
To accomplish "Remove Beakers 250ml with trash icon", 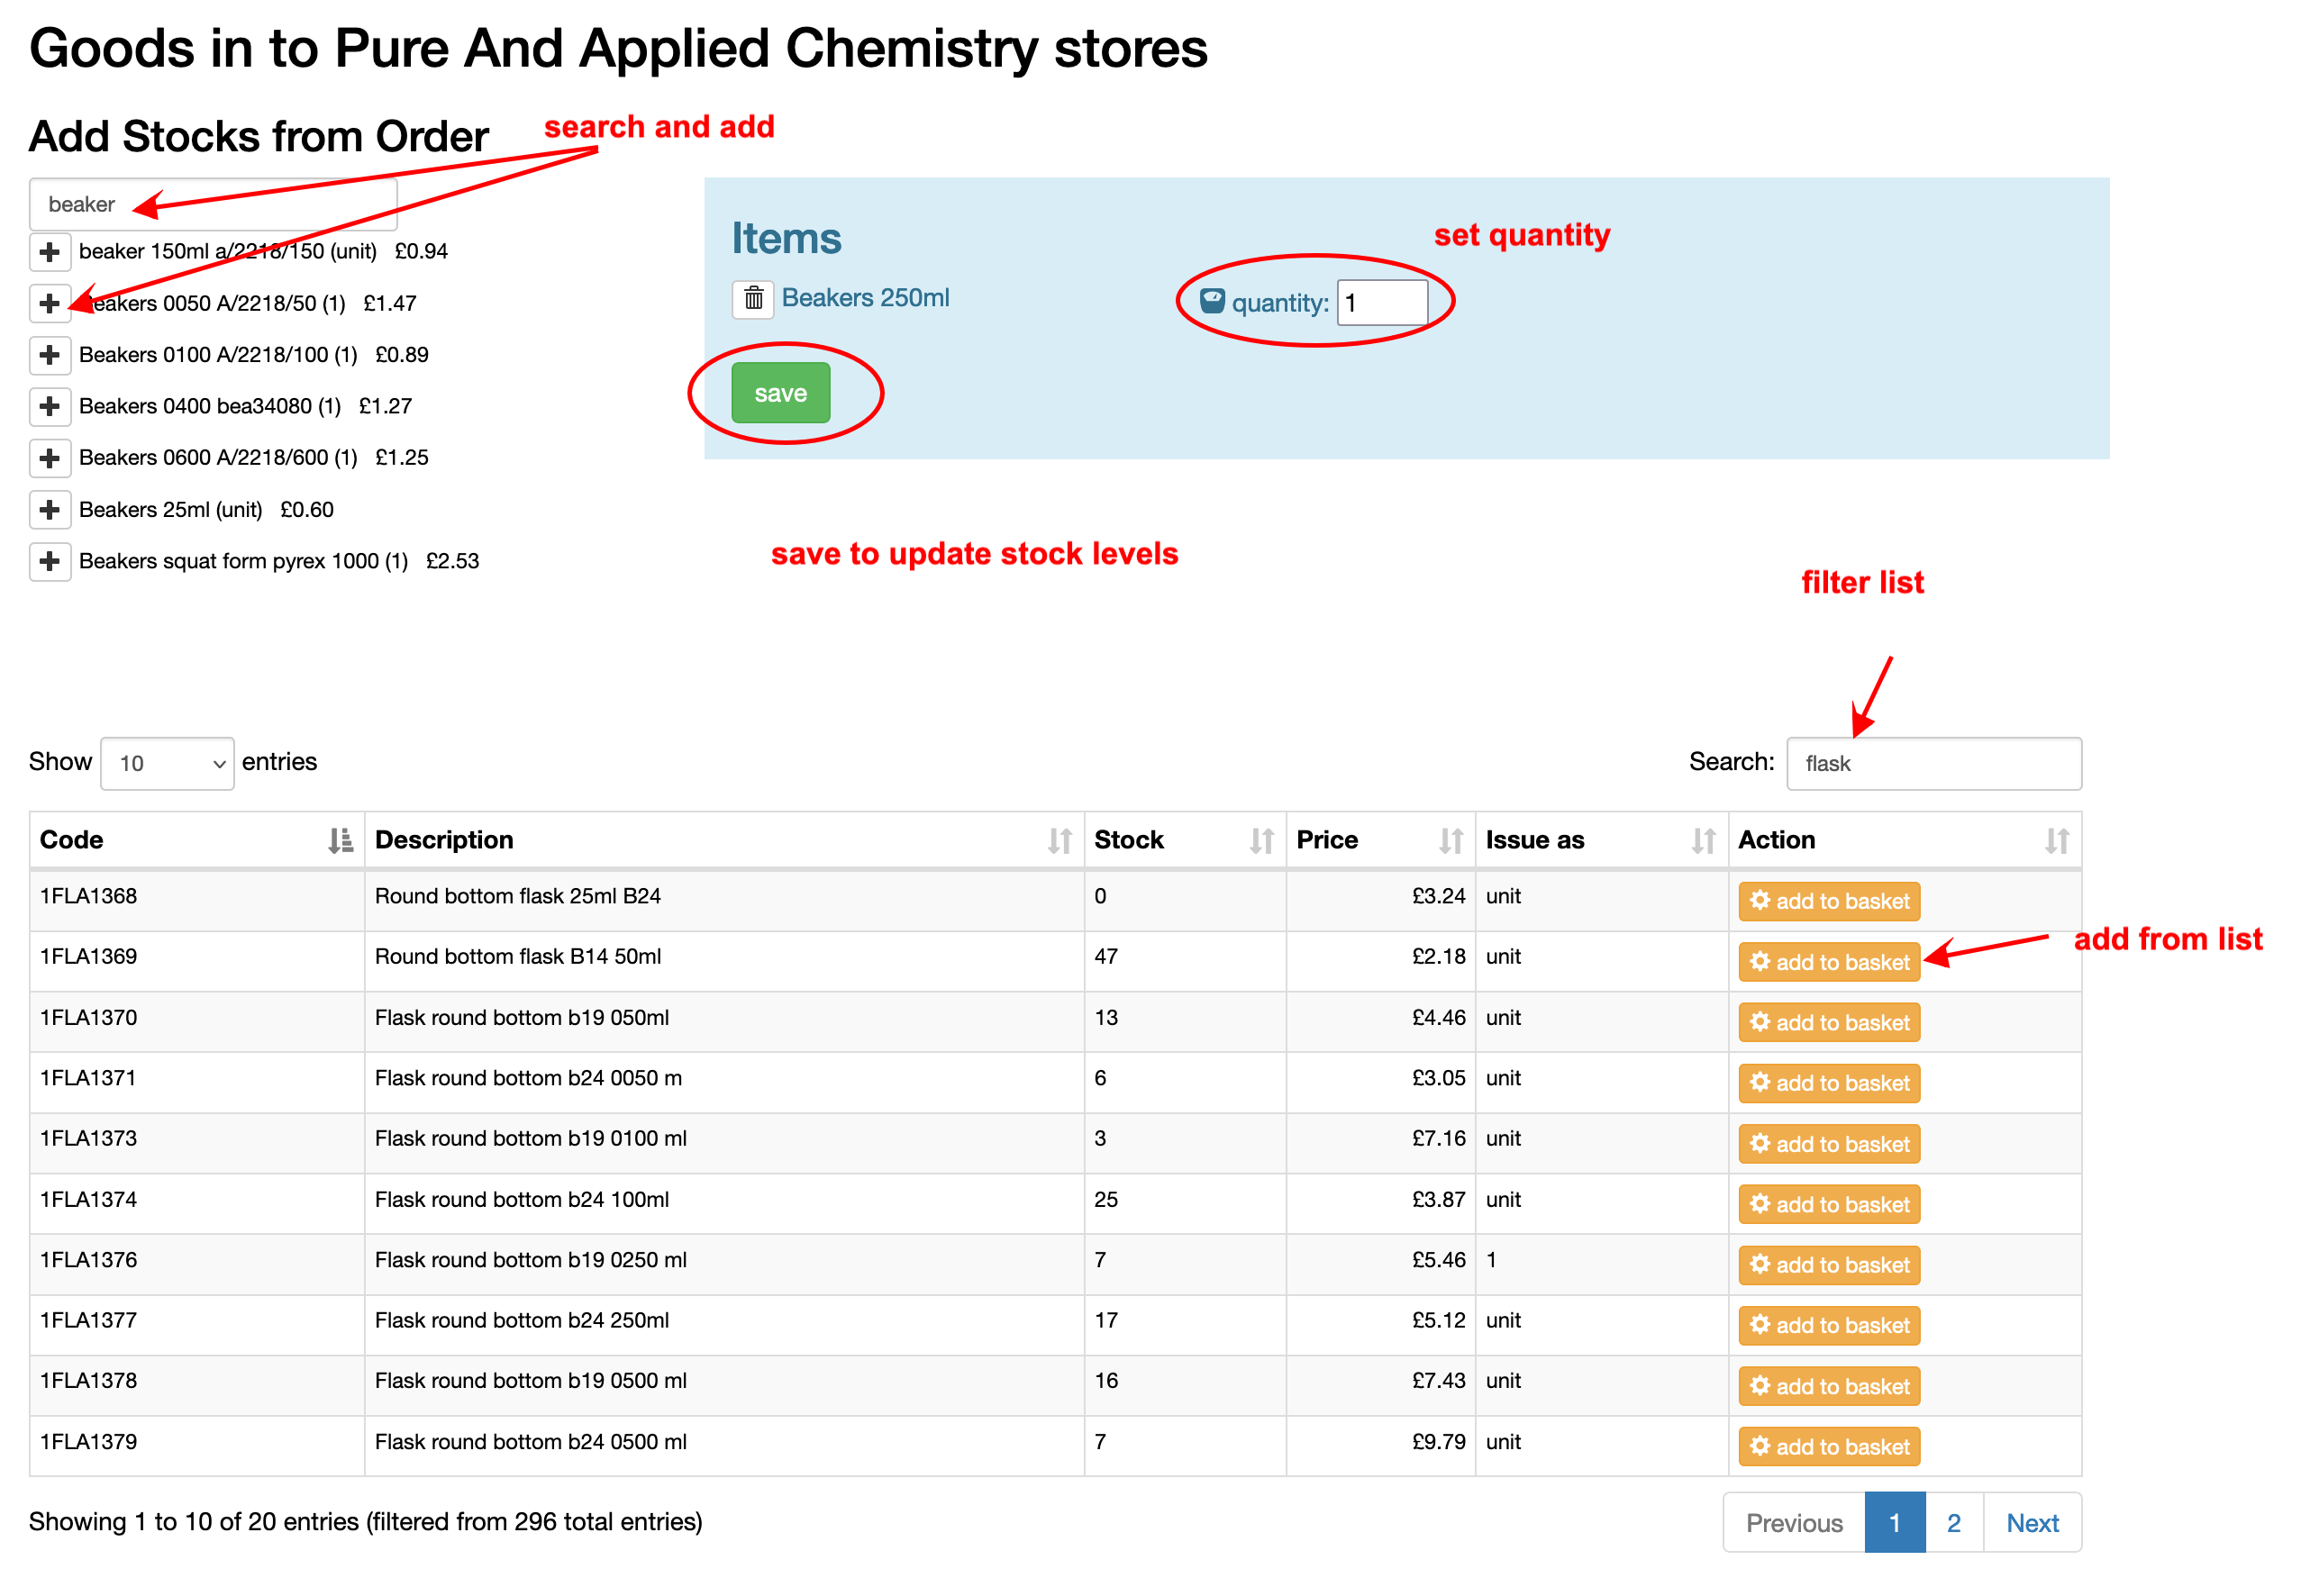I will click(x=753, y=298).
